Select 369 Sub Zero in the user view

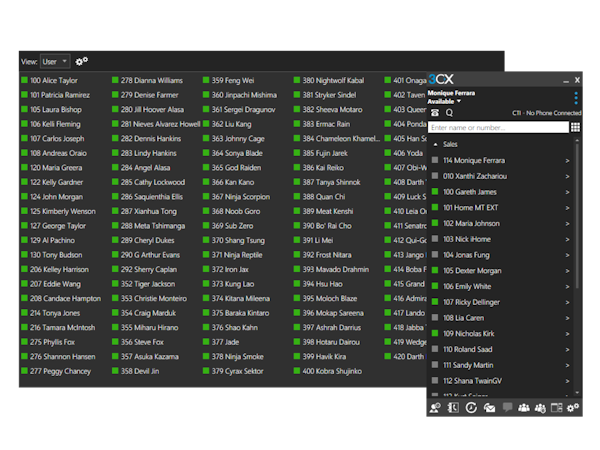point(228,226)
